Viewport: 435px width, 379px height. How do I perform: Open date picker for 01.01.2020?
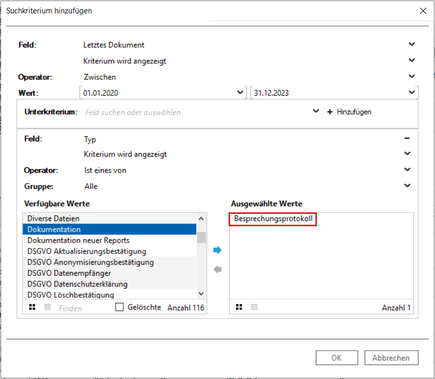[x=240, y=92]
